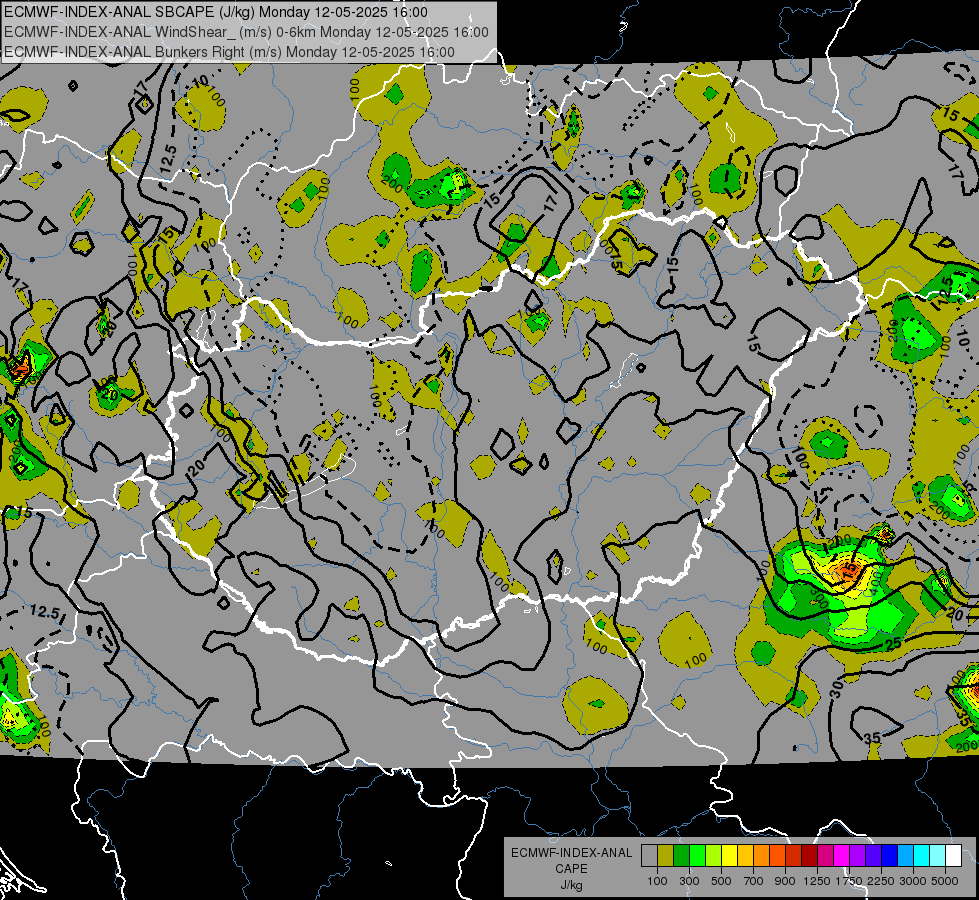The image size is (979, 900).
Task: Click the WindShear 0-6km title line
Action: pyautogui.click(x=246, y=32)
